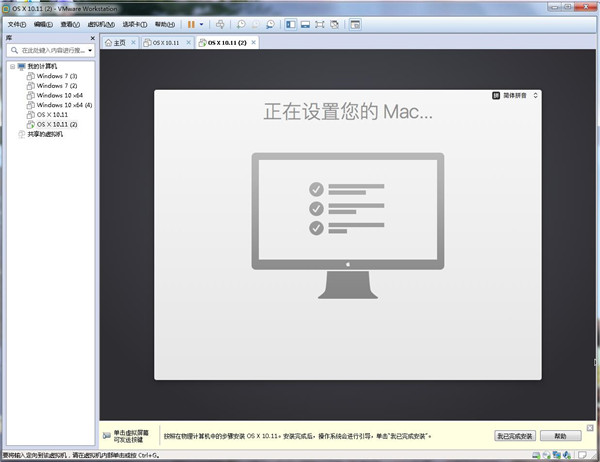
Task: Toggle the console view toolbar icon
Action: tap(355, 24)
